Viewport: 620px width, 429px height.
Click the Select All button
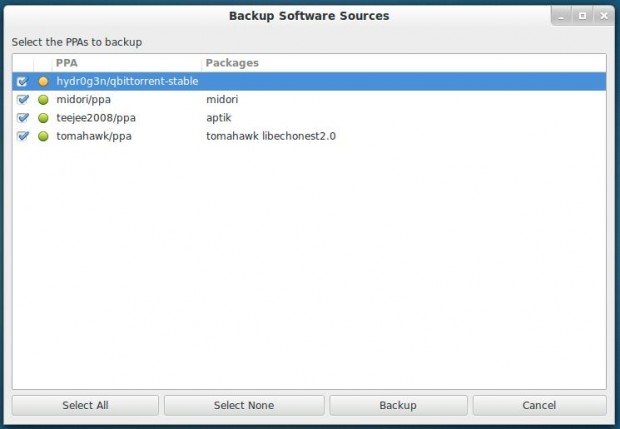(85, 405)
